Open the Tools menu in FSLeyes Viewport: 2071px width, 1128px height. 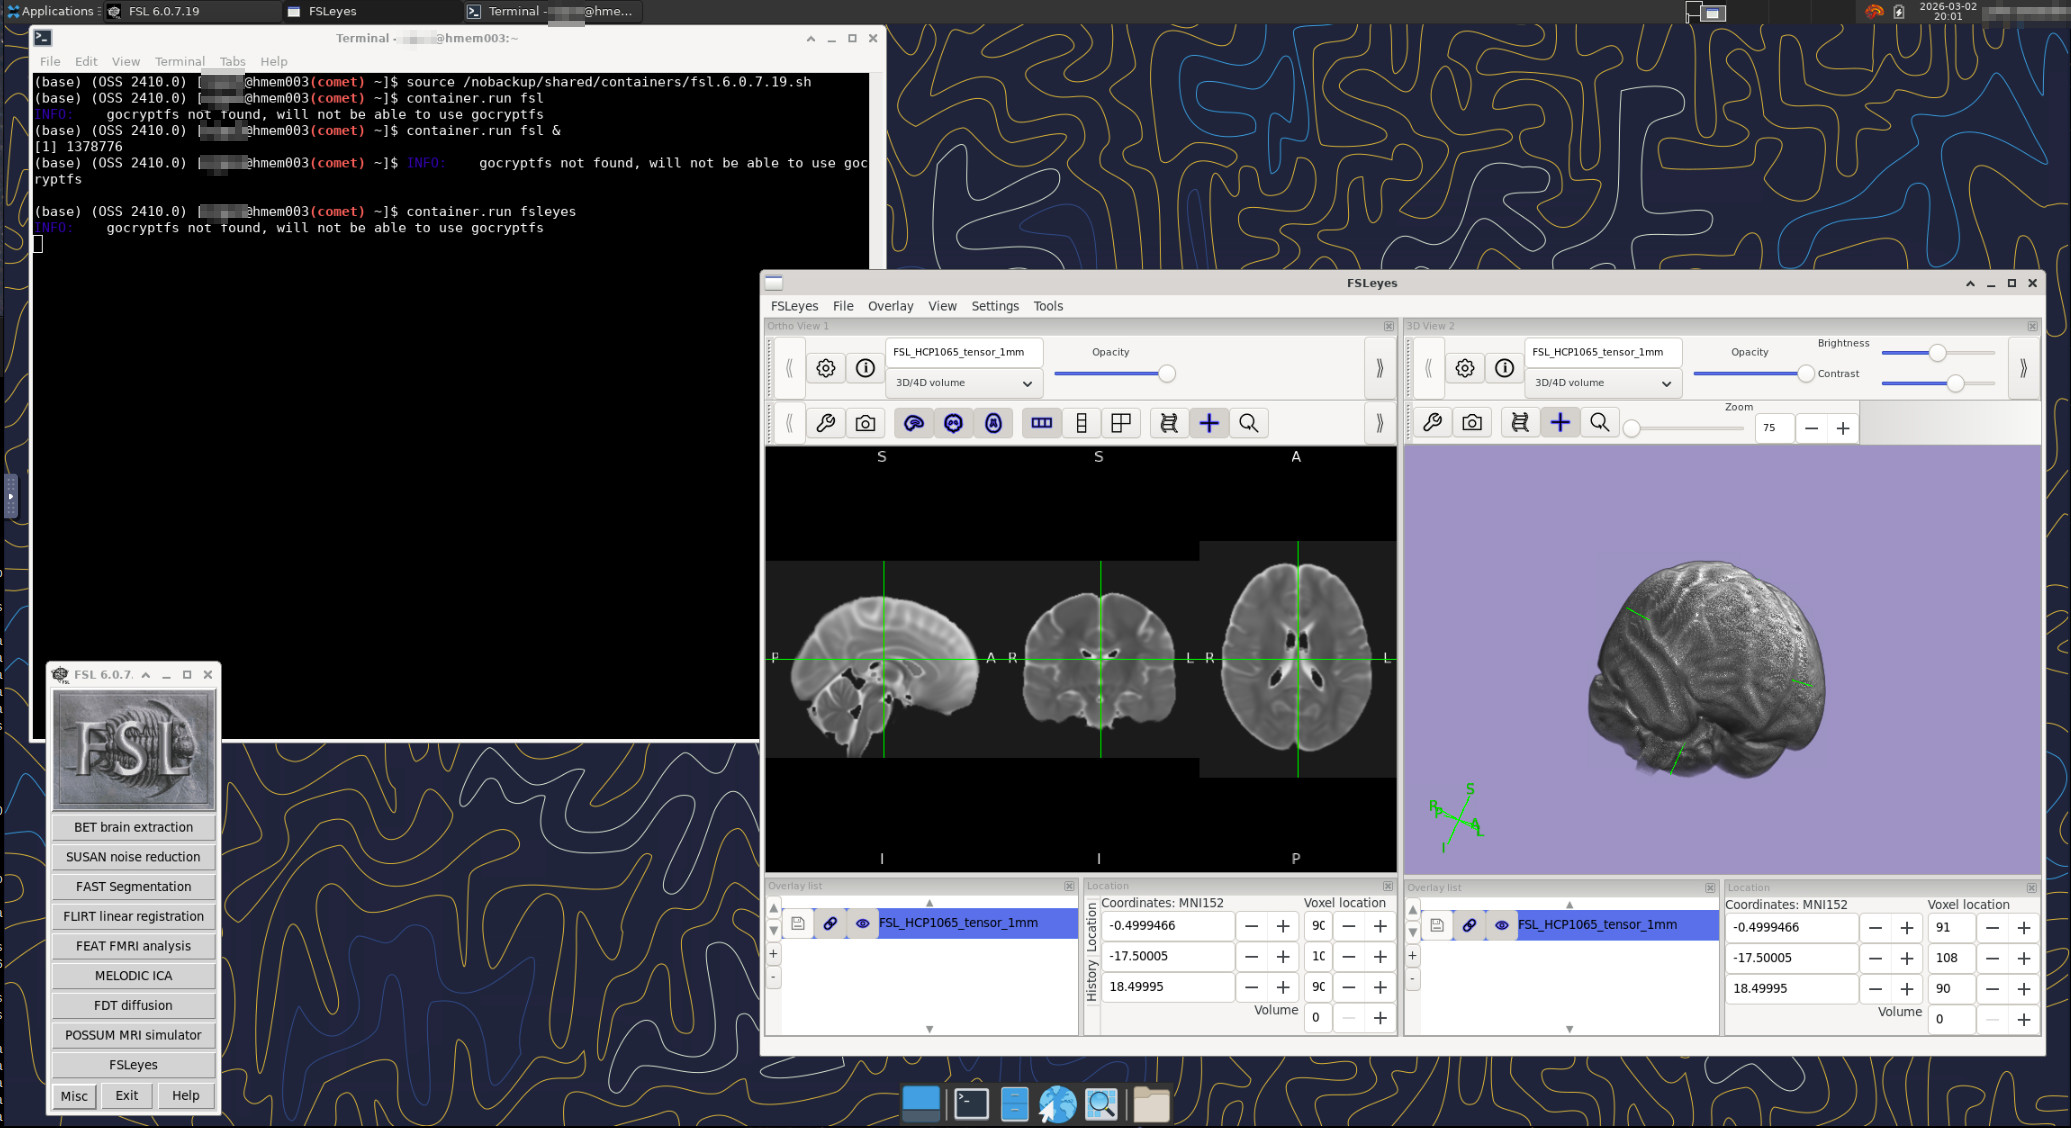click(1047, 306)
